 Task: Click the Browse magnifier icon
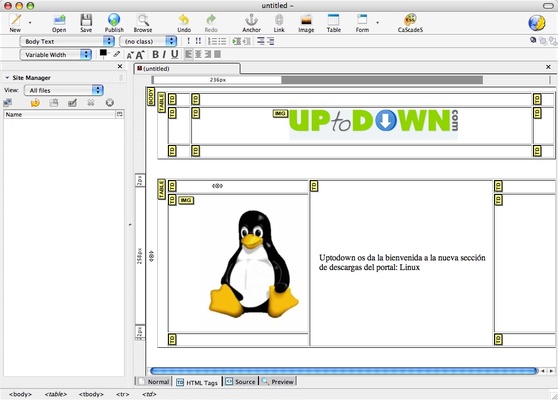(x=143, y=20)
